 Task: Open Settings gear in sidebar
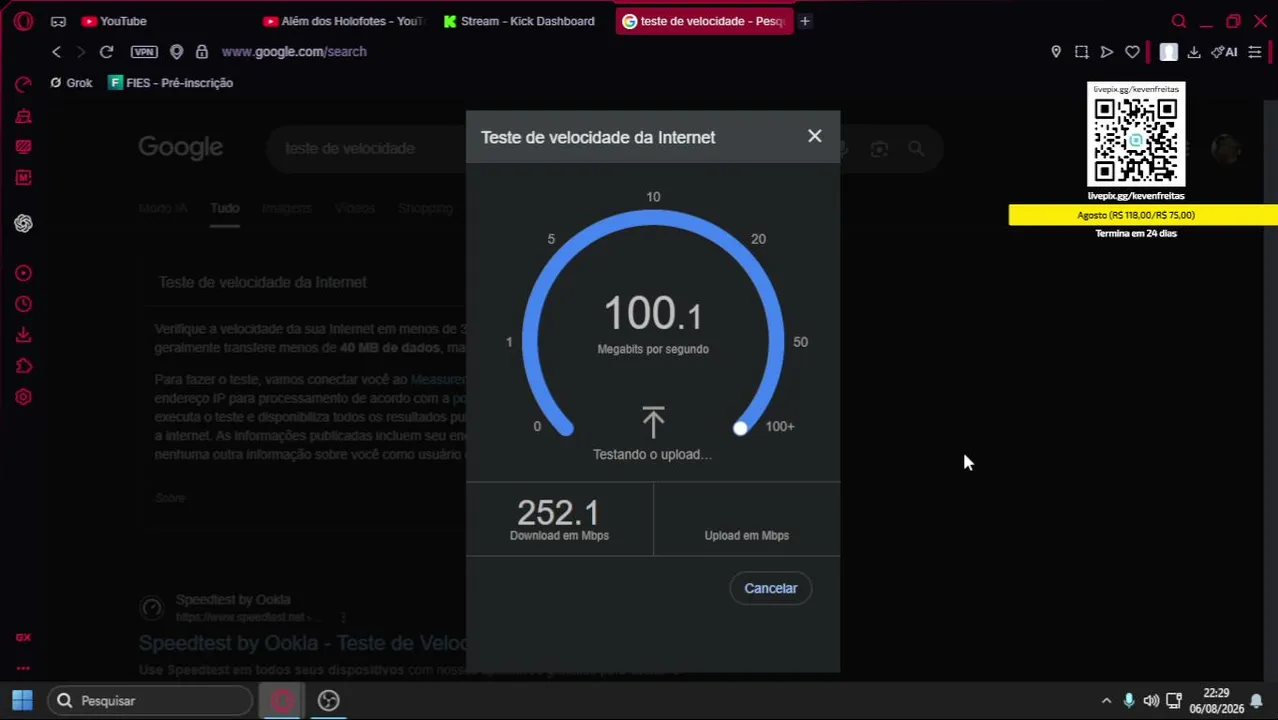(23, 397)
